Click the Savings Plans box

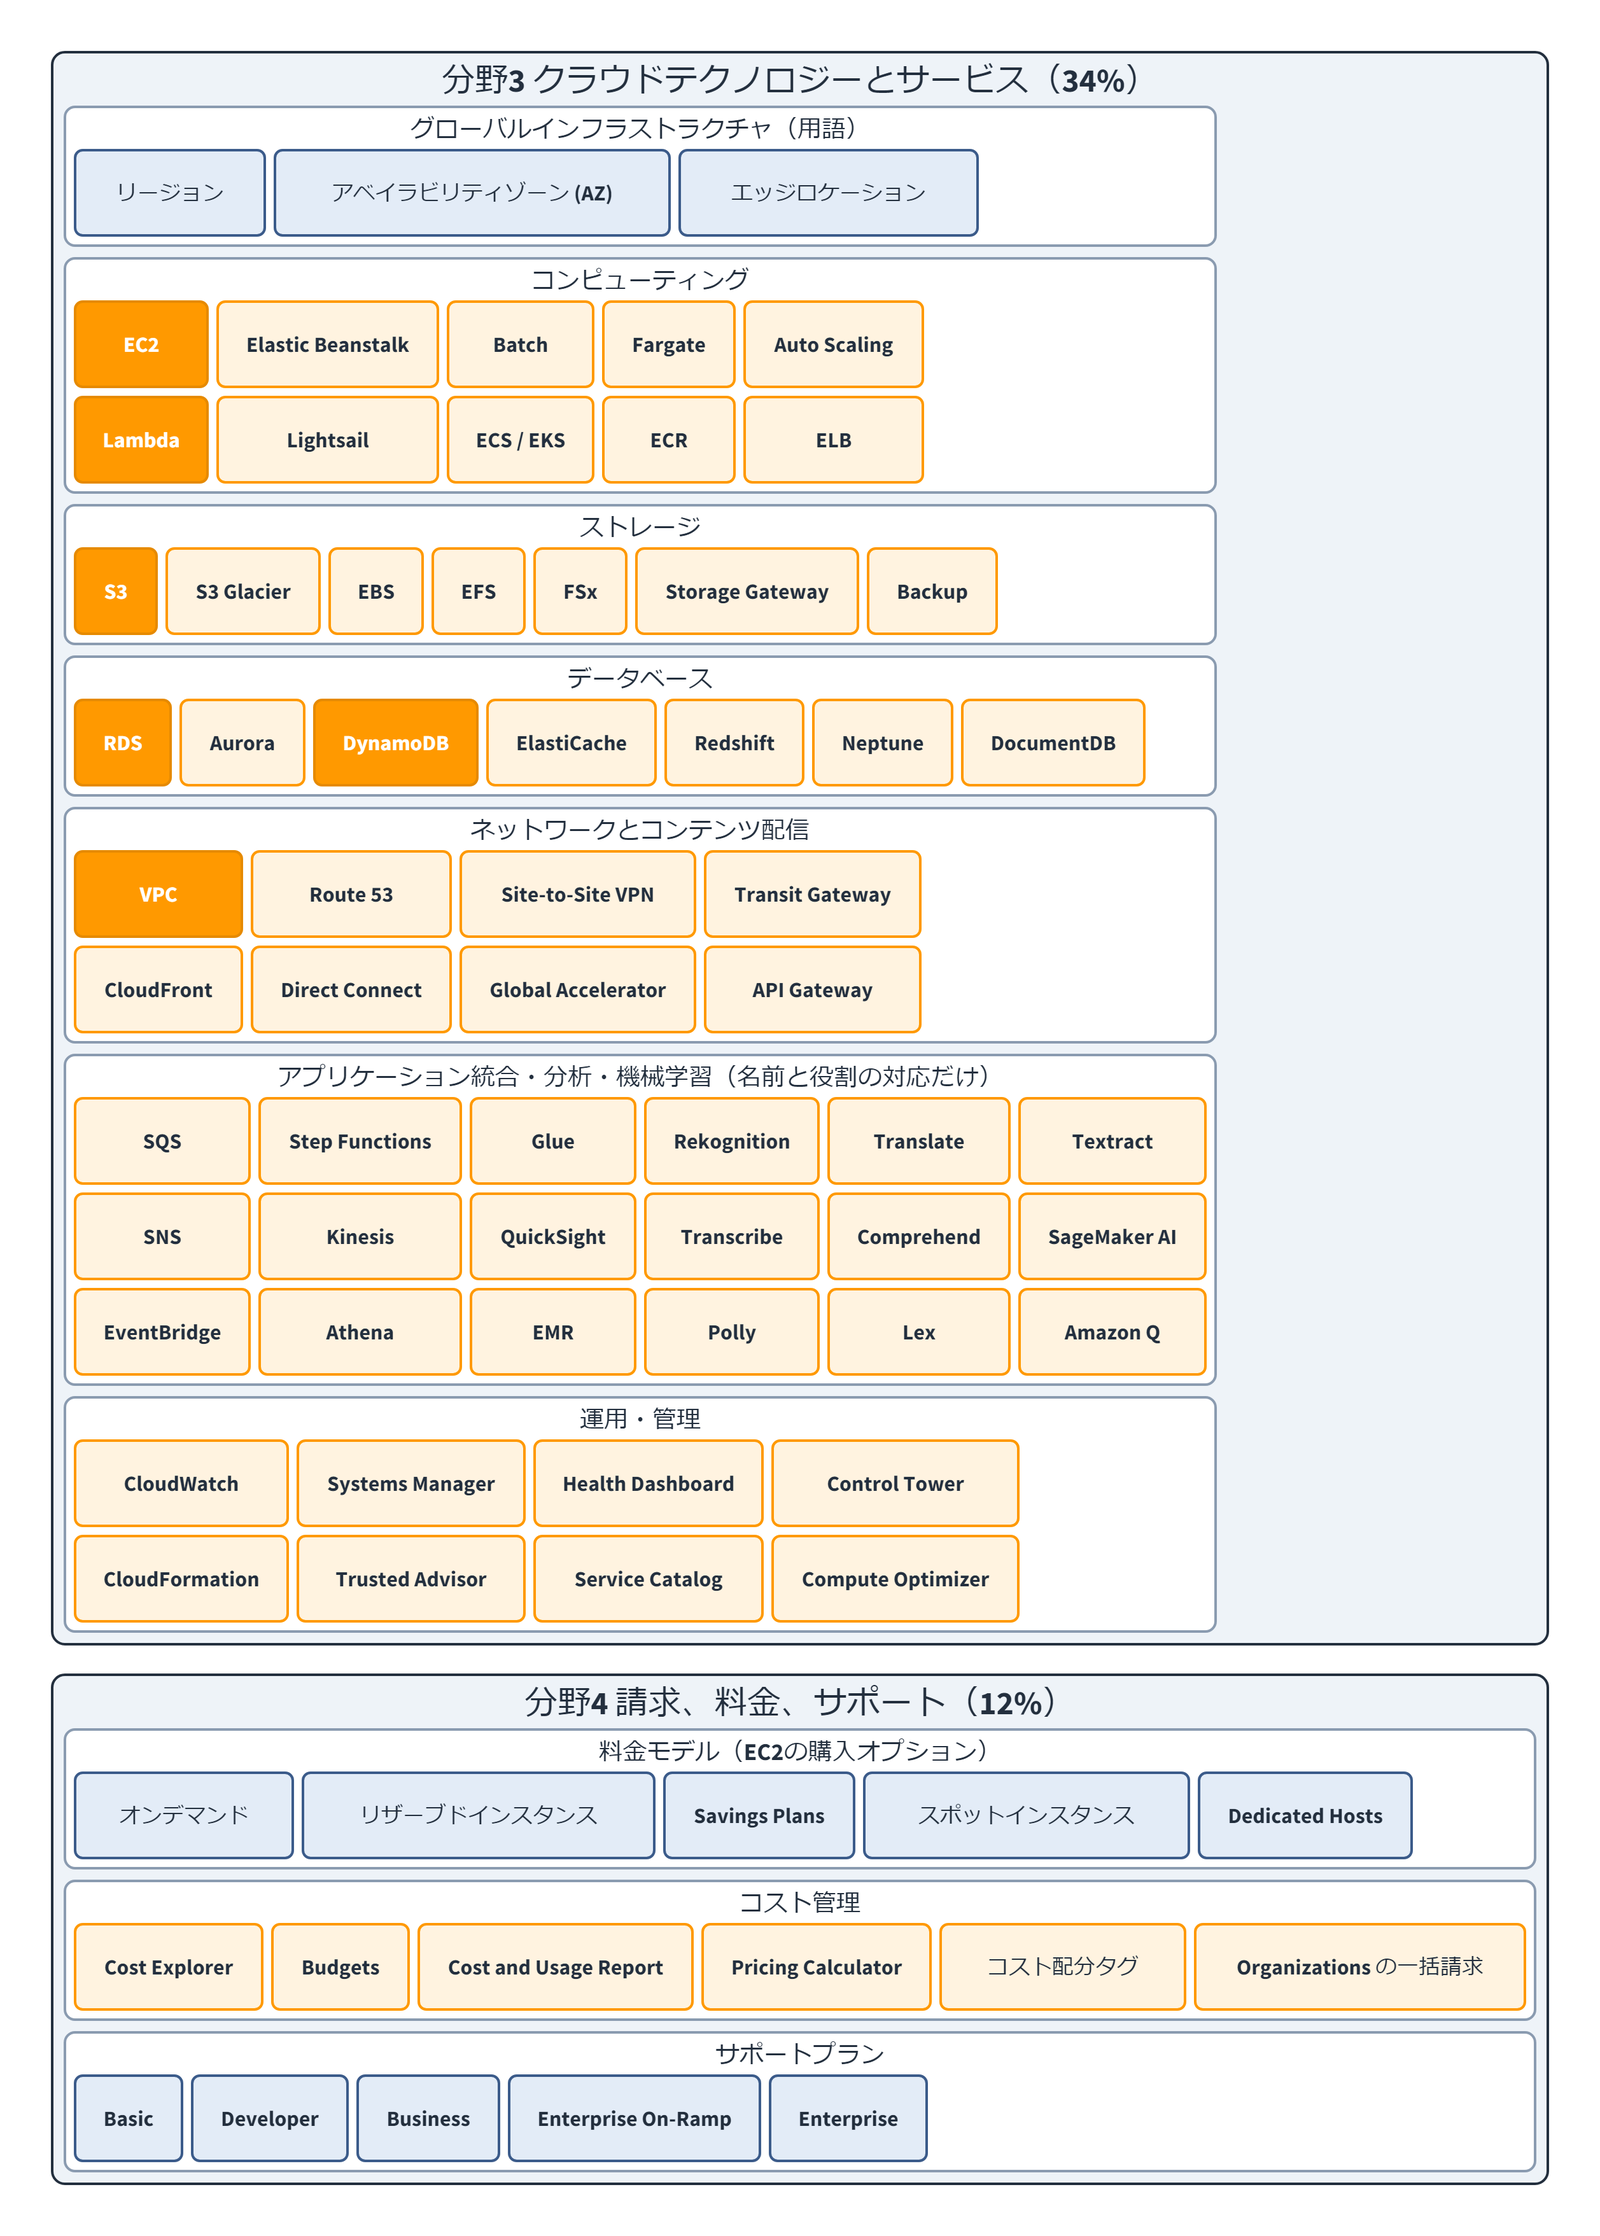pyautogui.click(x=759, y=1816)
